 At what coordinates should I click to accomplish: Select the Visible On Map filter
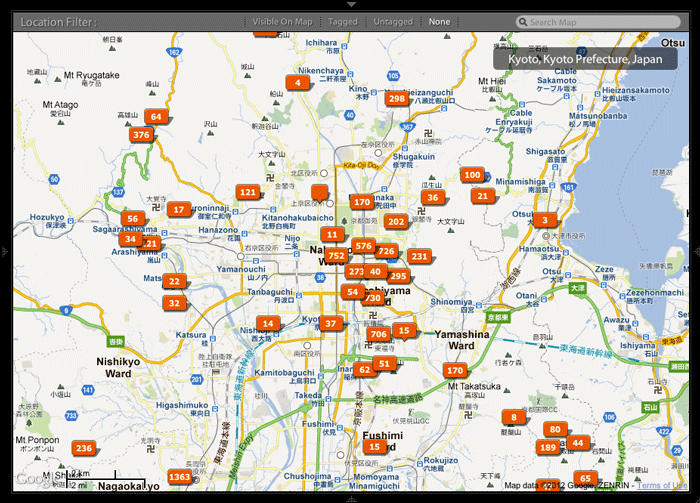pos(282,21)
